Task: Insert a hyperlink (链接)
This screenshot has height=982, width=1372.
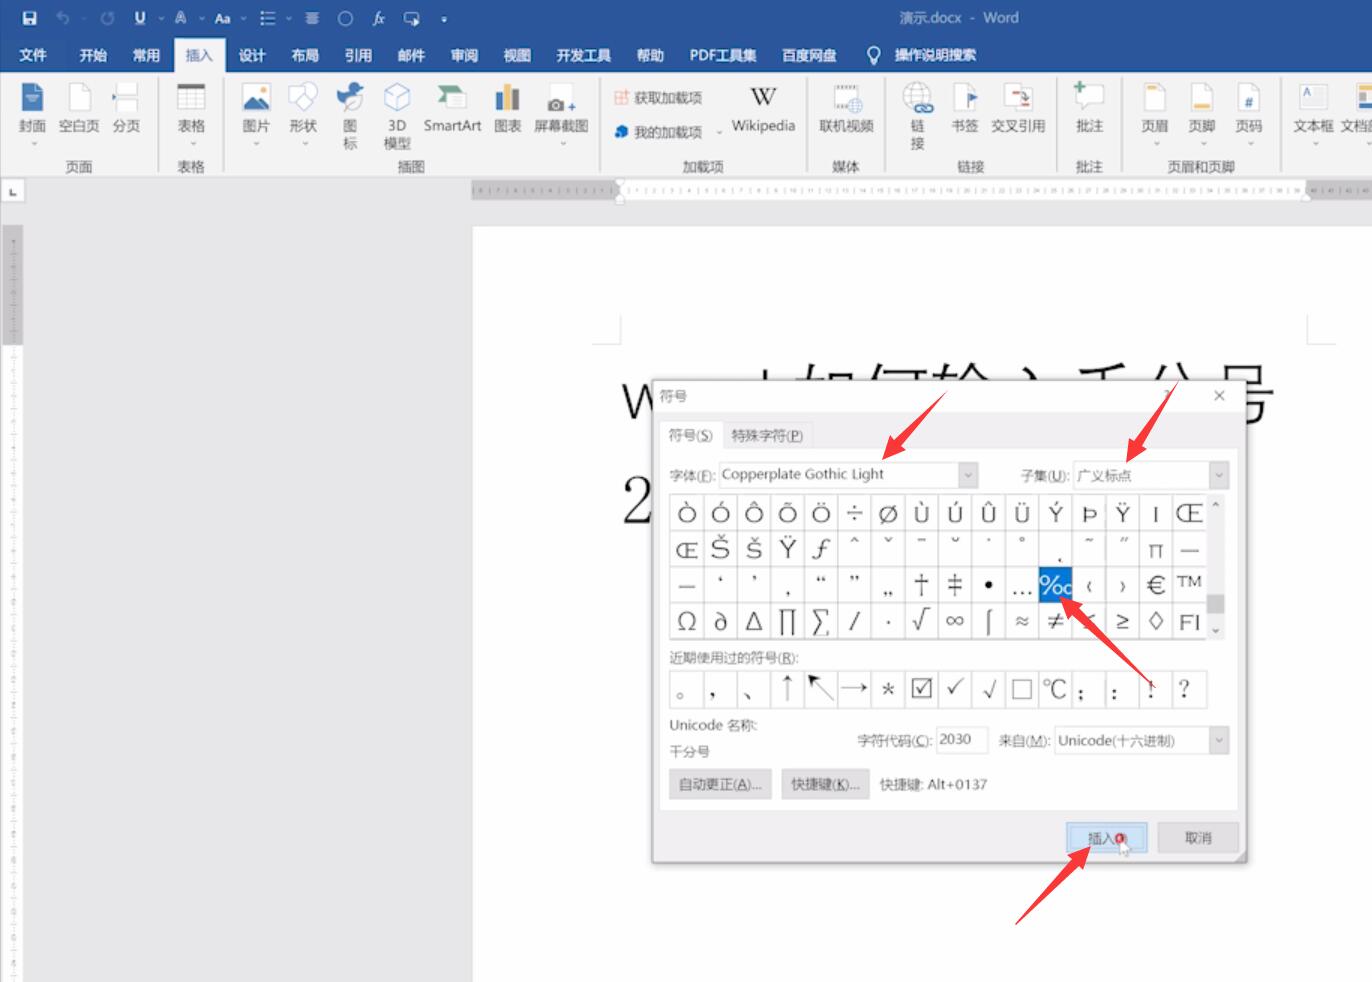Action: click(x=917, y=116)
